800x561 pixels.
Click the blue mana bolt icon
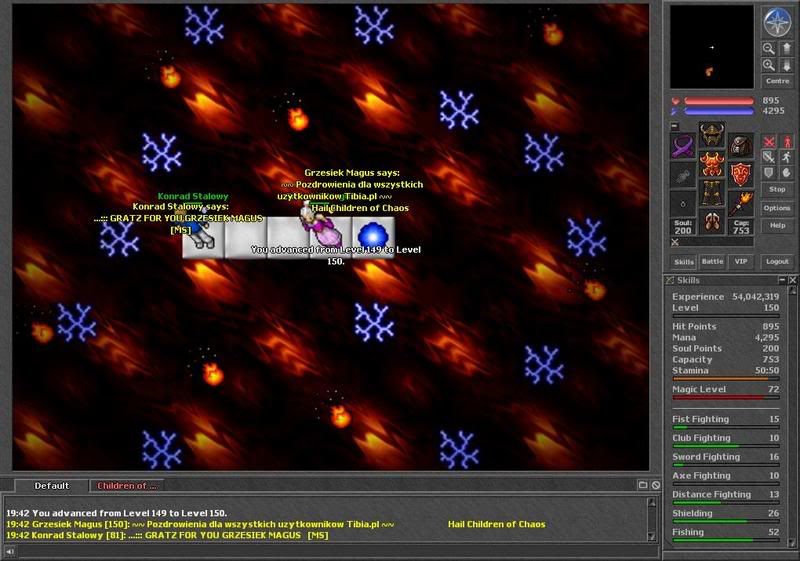676,111
